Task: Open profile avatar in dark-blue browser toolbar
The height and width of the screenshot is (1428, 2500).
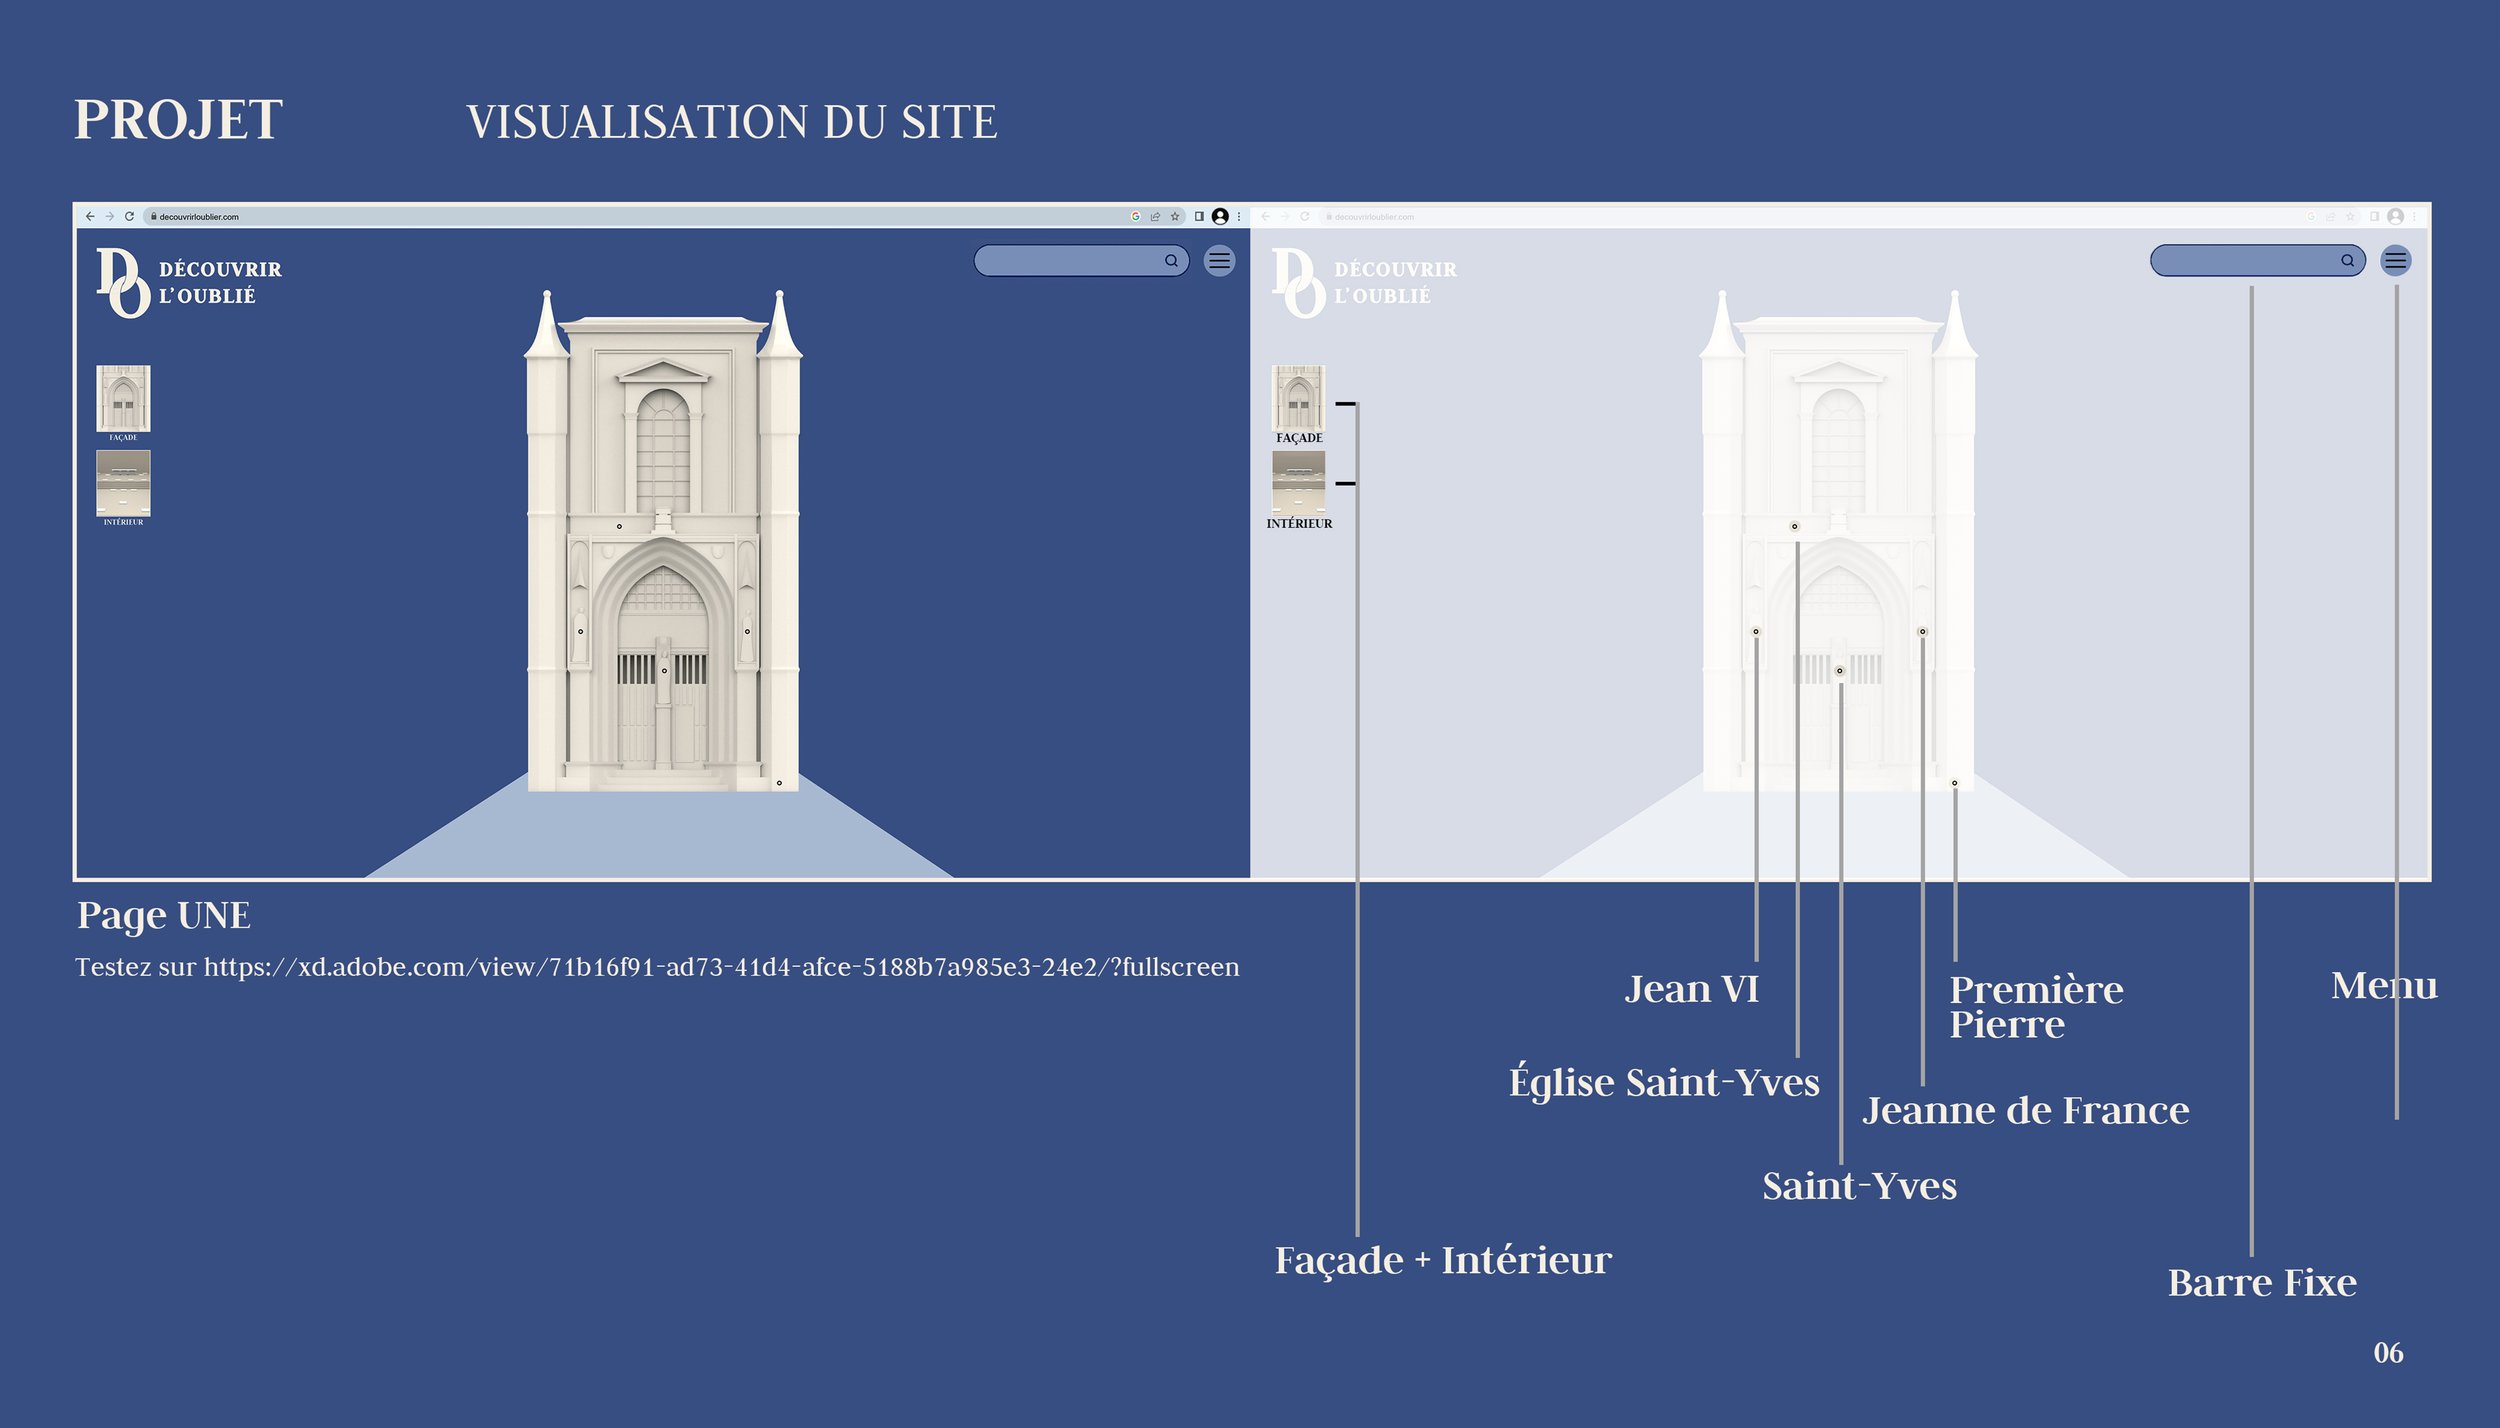Action: tap(1220, 216)
